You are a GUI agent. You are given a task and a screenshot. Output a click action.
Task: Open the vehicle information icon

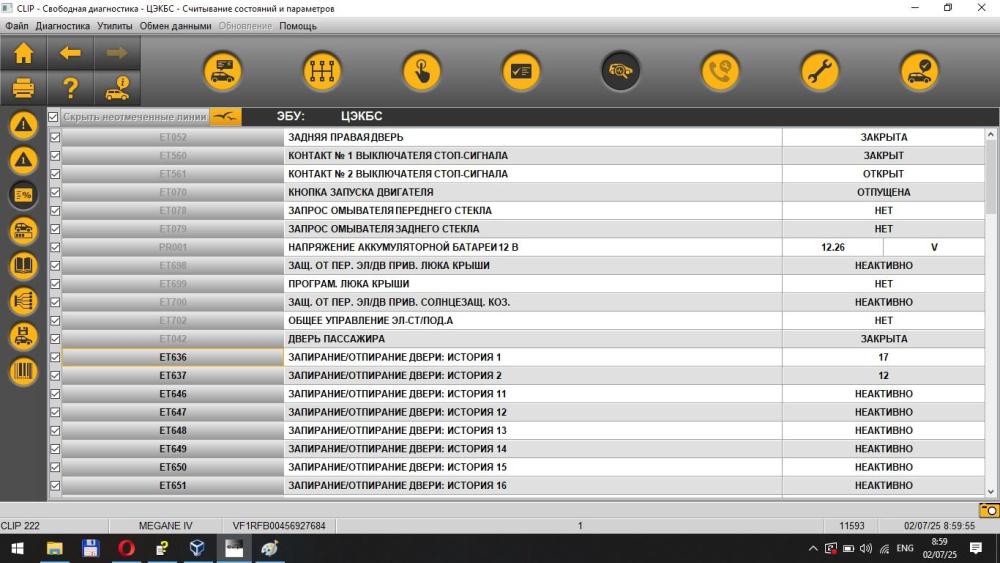117,88
